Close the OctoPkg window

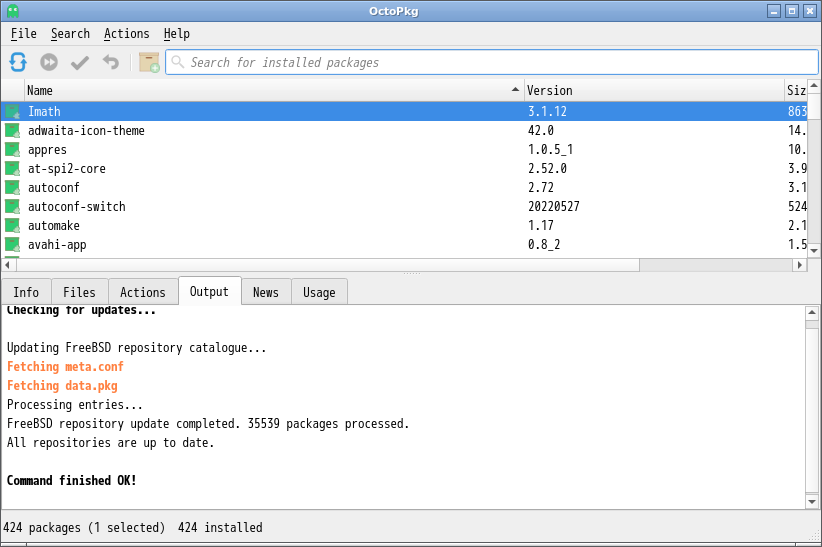click(x=810, y=10)
